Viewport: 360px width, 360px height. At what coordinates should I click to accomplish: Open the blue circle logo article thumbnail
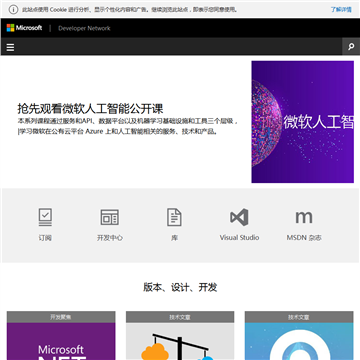[299, 341]
